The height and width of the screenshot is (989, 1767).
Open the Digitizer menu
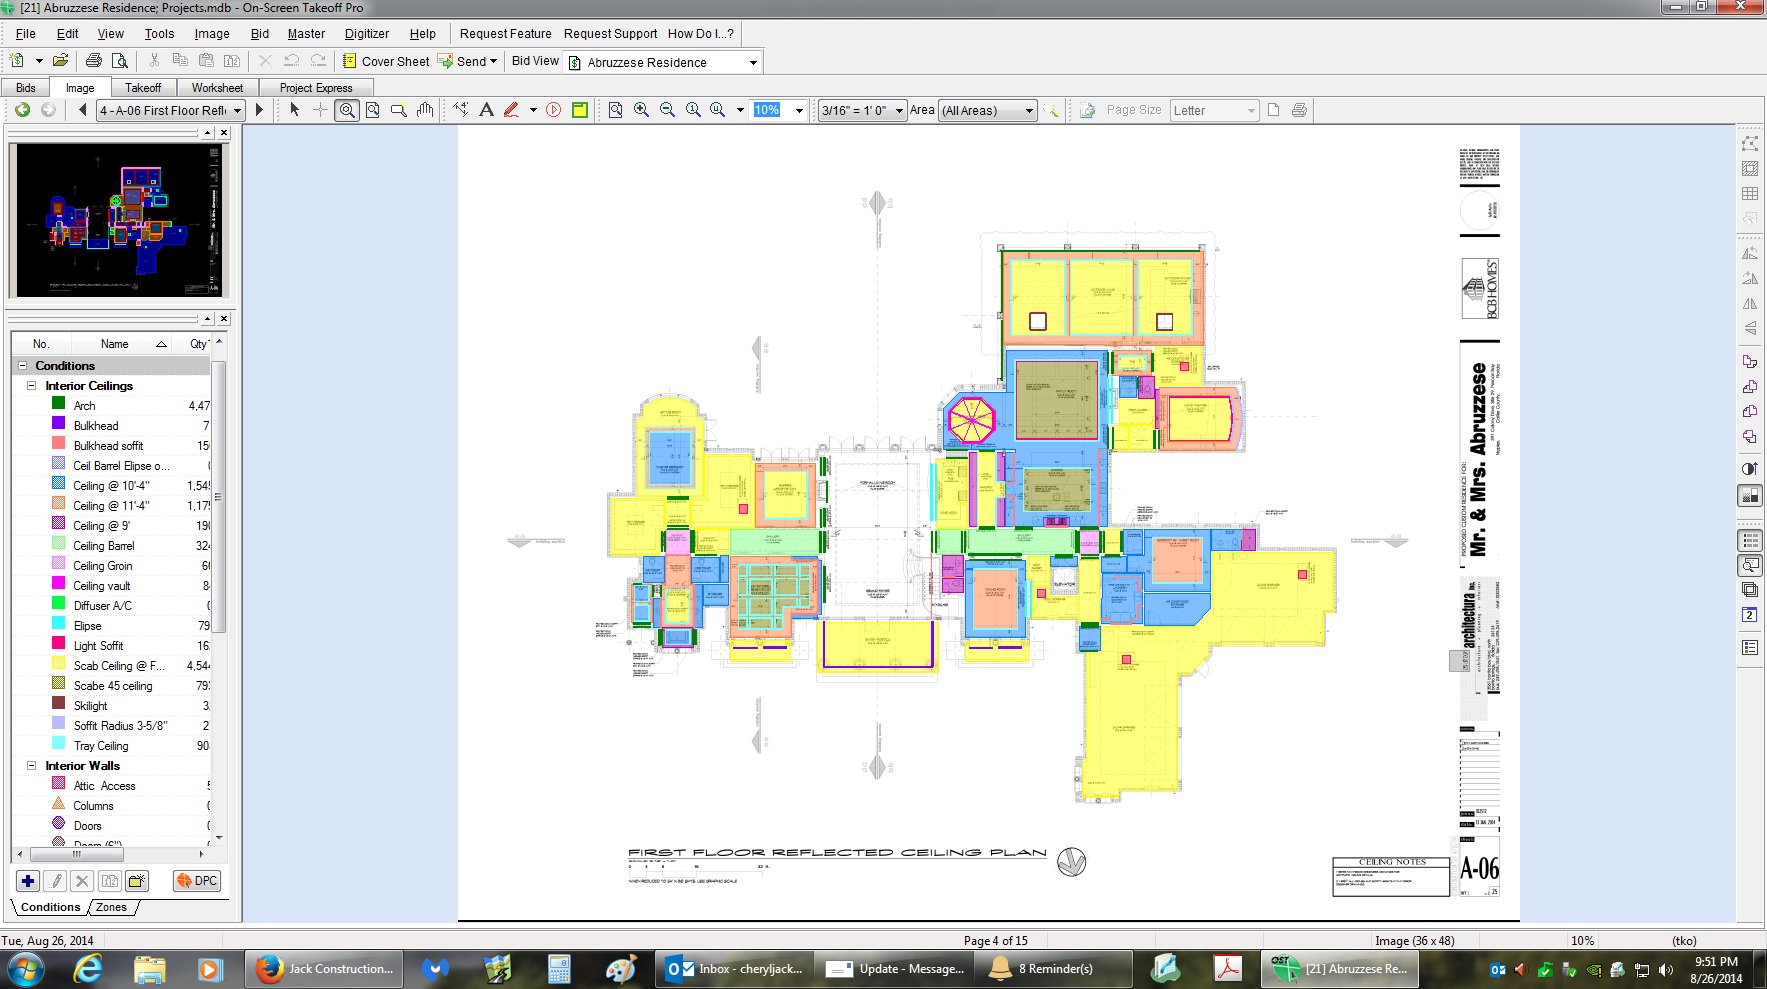[366, 34]
